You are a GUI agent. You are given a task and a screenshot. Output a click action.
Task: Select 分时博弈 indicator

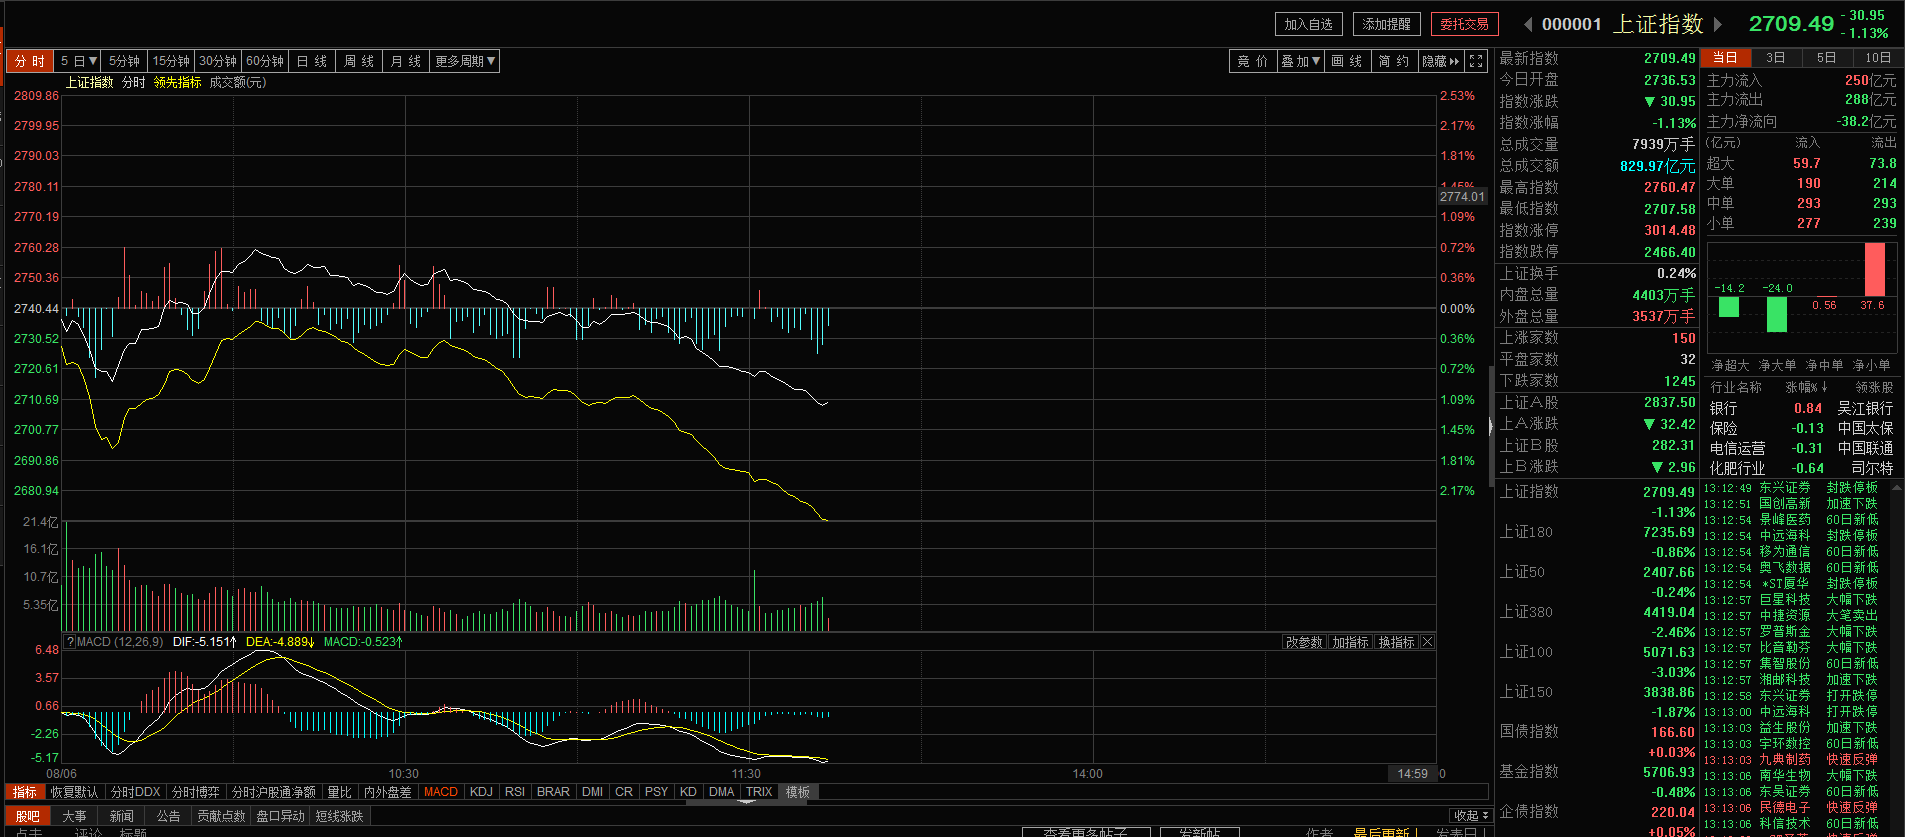(195, 792)
